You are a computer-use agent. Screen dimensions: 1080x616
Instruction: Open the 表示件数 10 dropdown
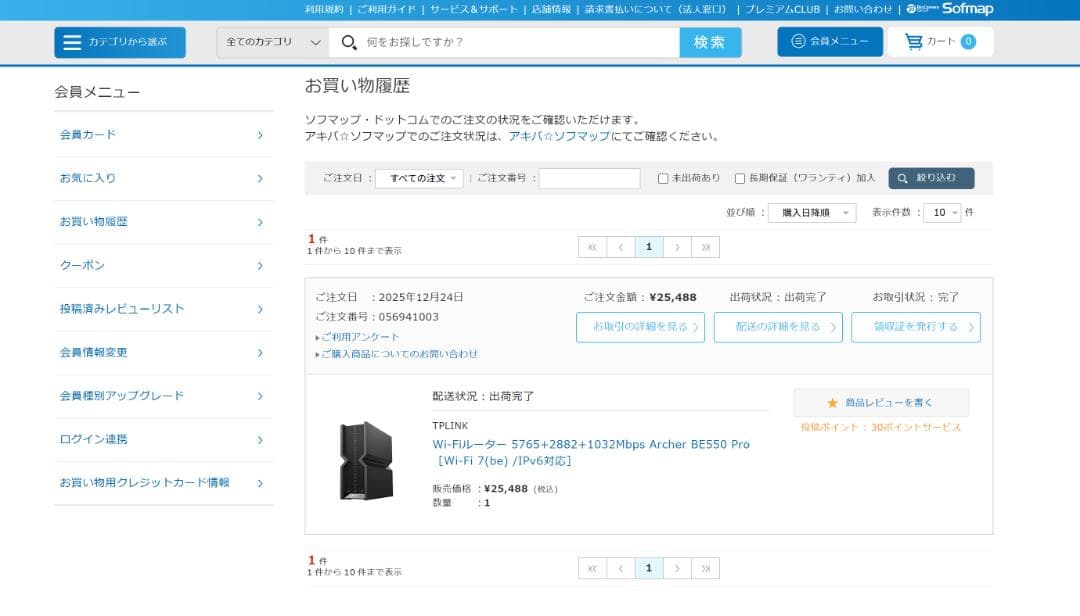pos(942,213)
